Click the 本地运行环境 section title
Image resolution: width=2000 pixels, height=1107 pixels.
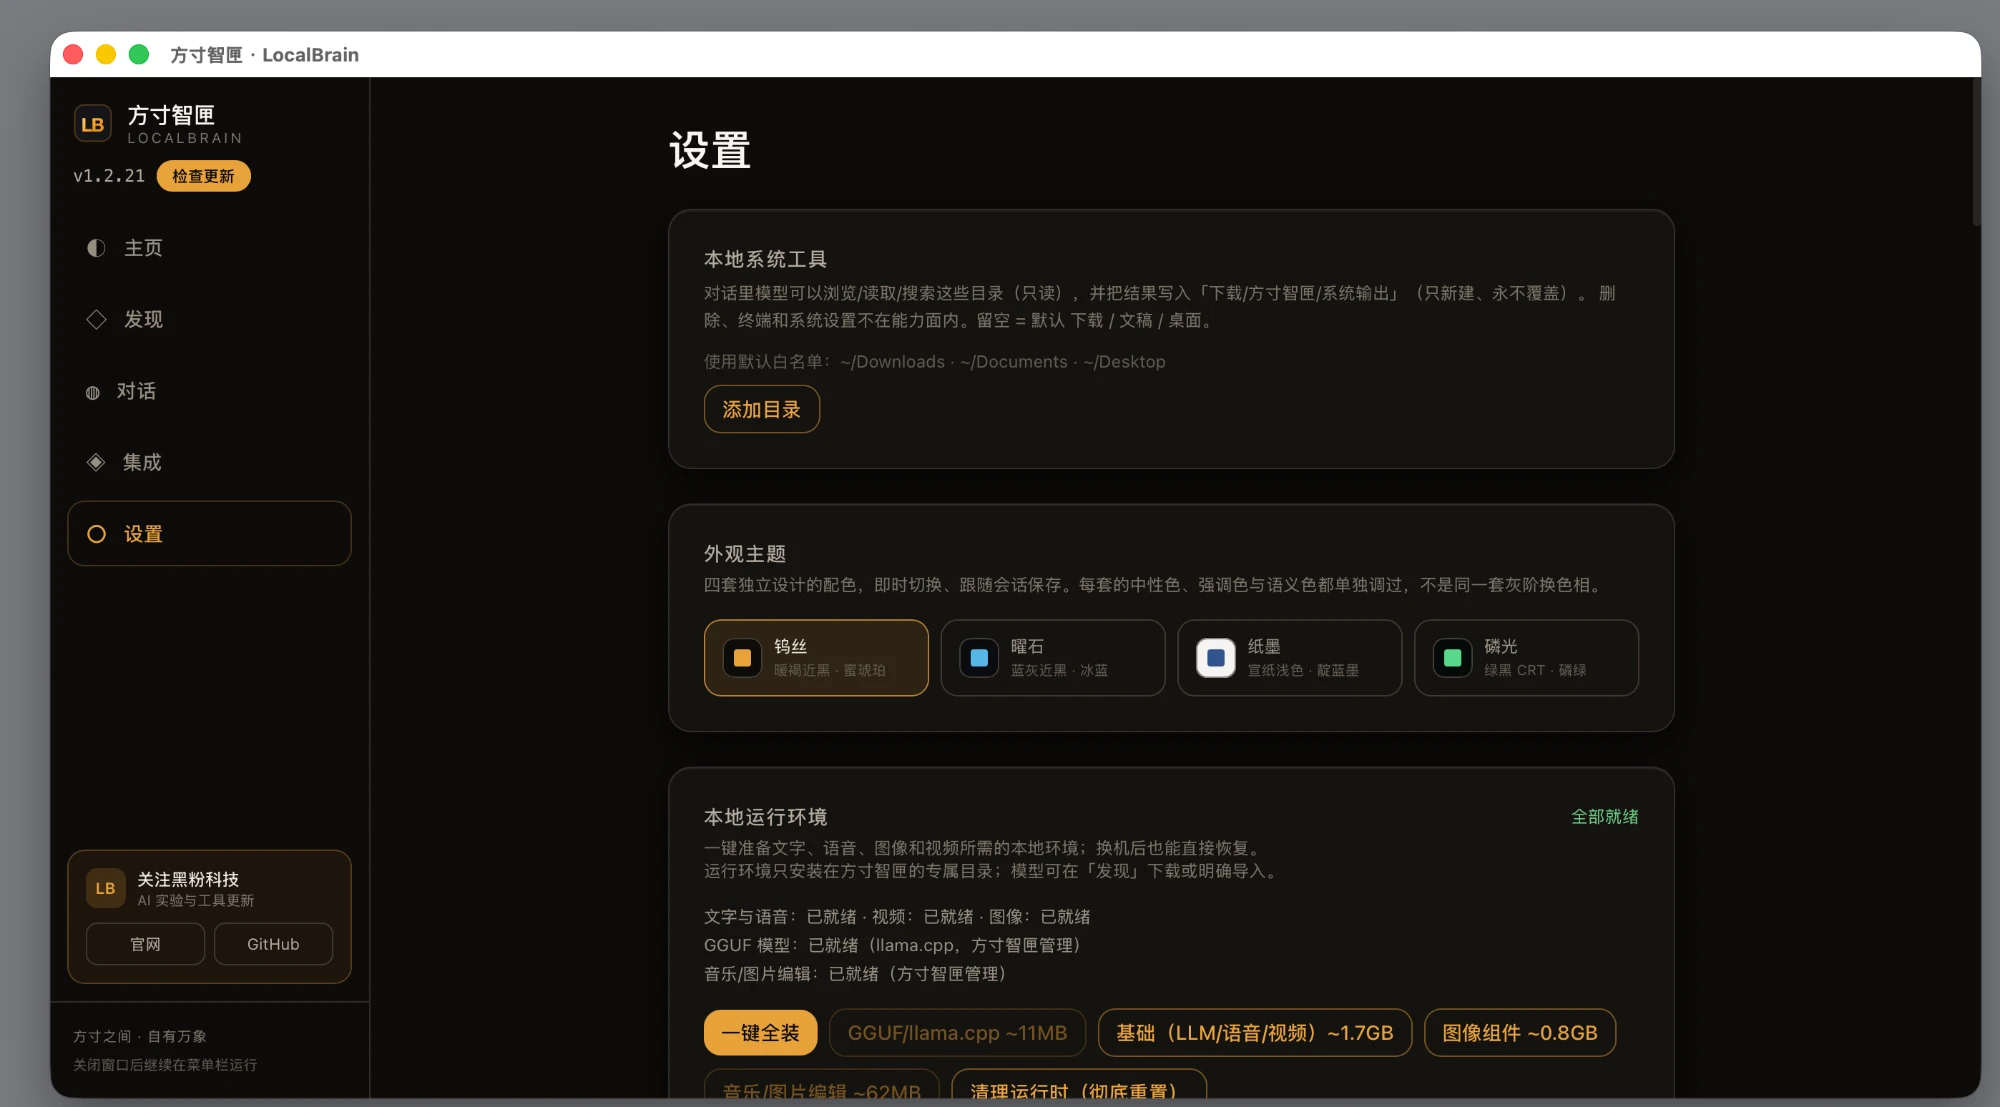tap(765, 817)
